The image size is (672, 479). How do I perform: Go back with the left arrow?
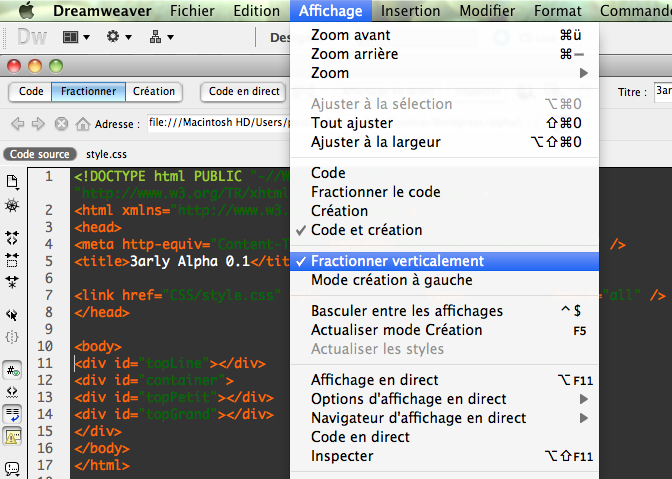[x=18, y=124]
